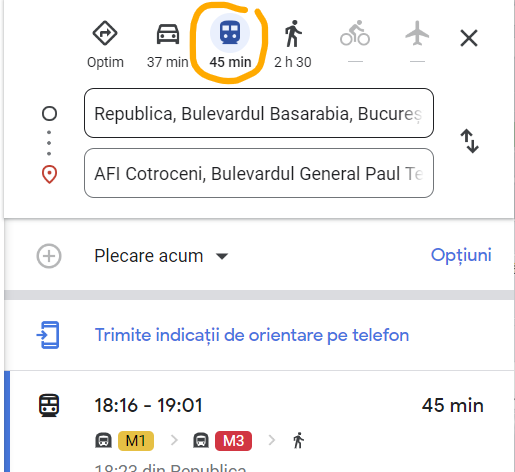Viewport: 515px width, 472px height.
Task: Open Opțiuni route options
Action: 461,255
